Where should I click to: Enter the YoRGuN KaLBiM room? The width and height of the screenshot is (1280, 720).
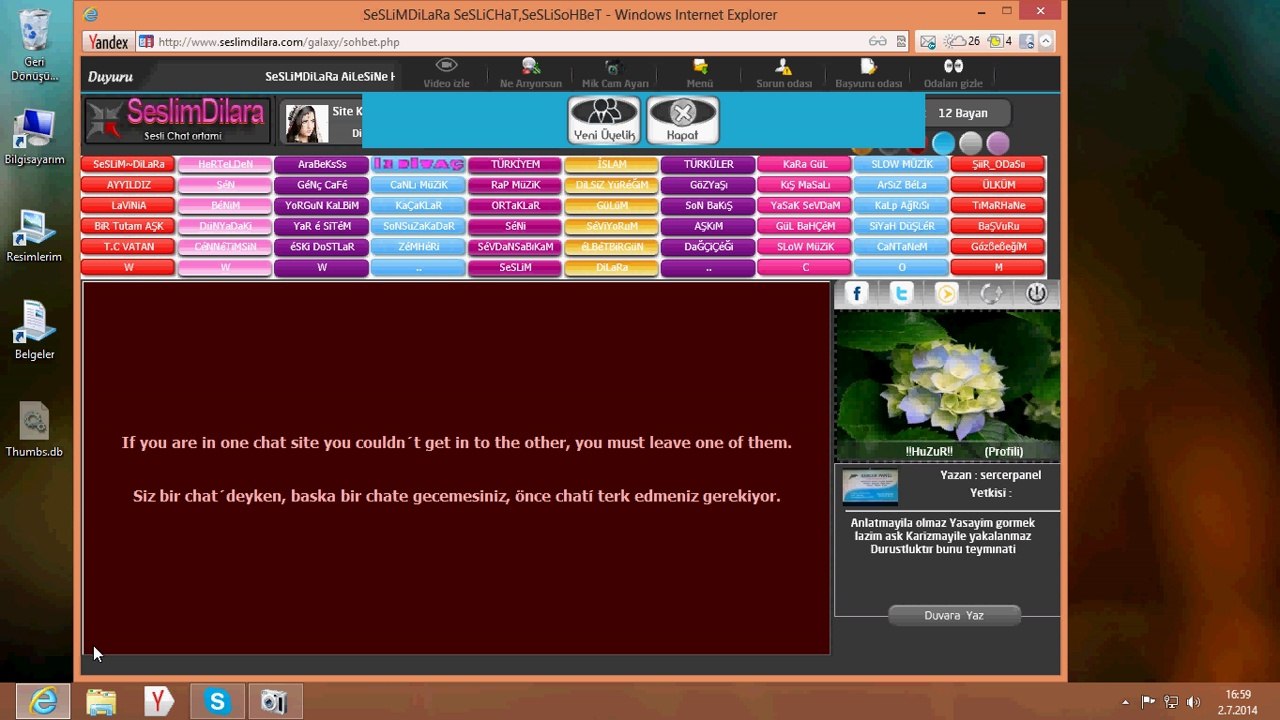click(x=322, y=205)
